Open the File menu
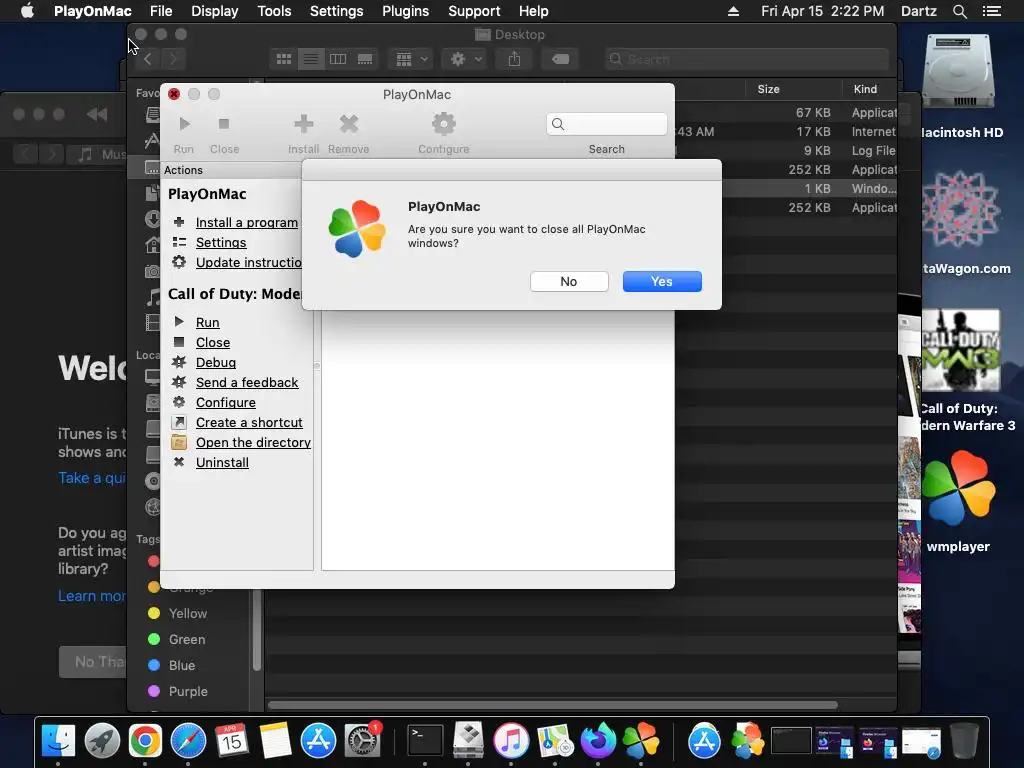 (161, 11)
